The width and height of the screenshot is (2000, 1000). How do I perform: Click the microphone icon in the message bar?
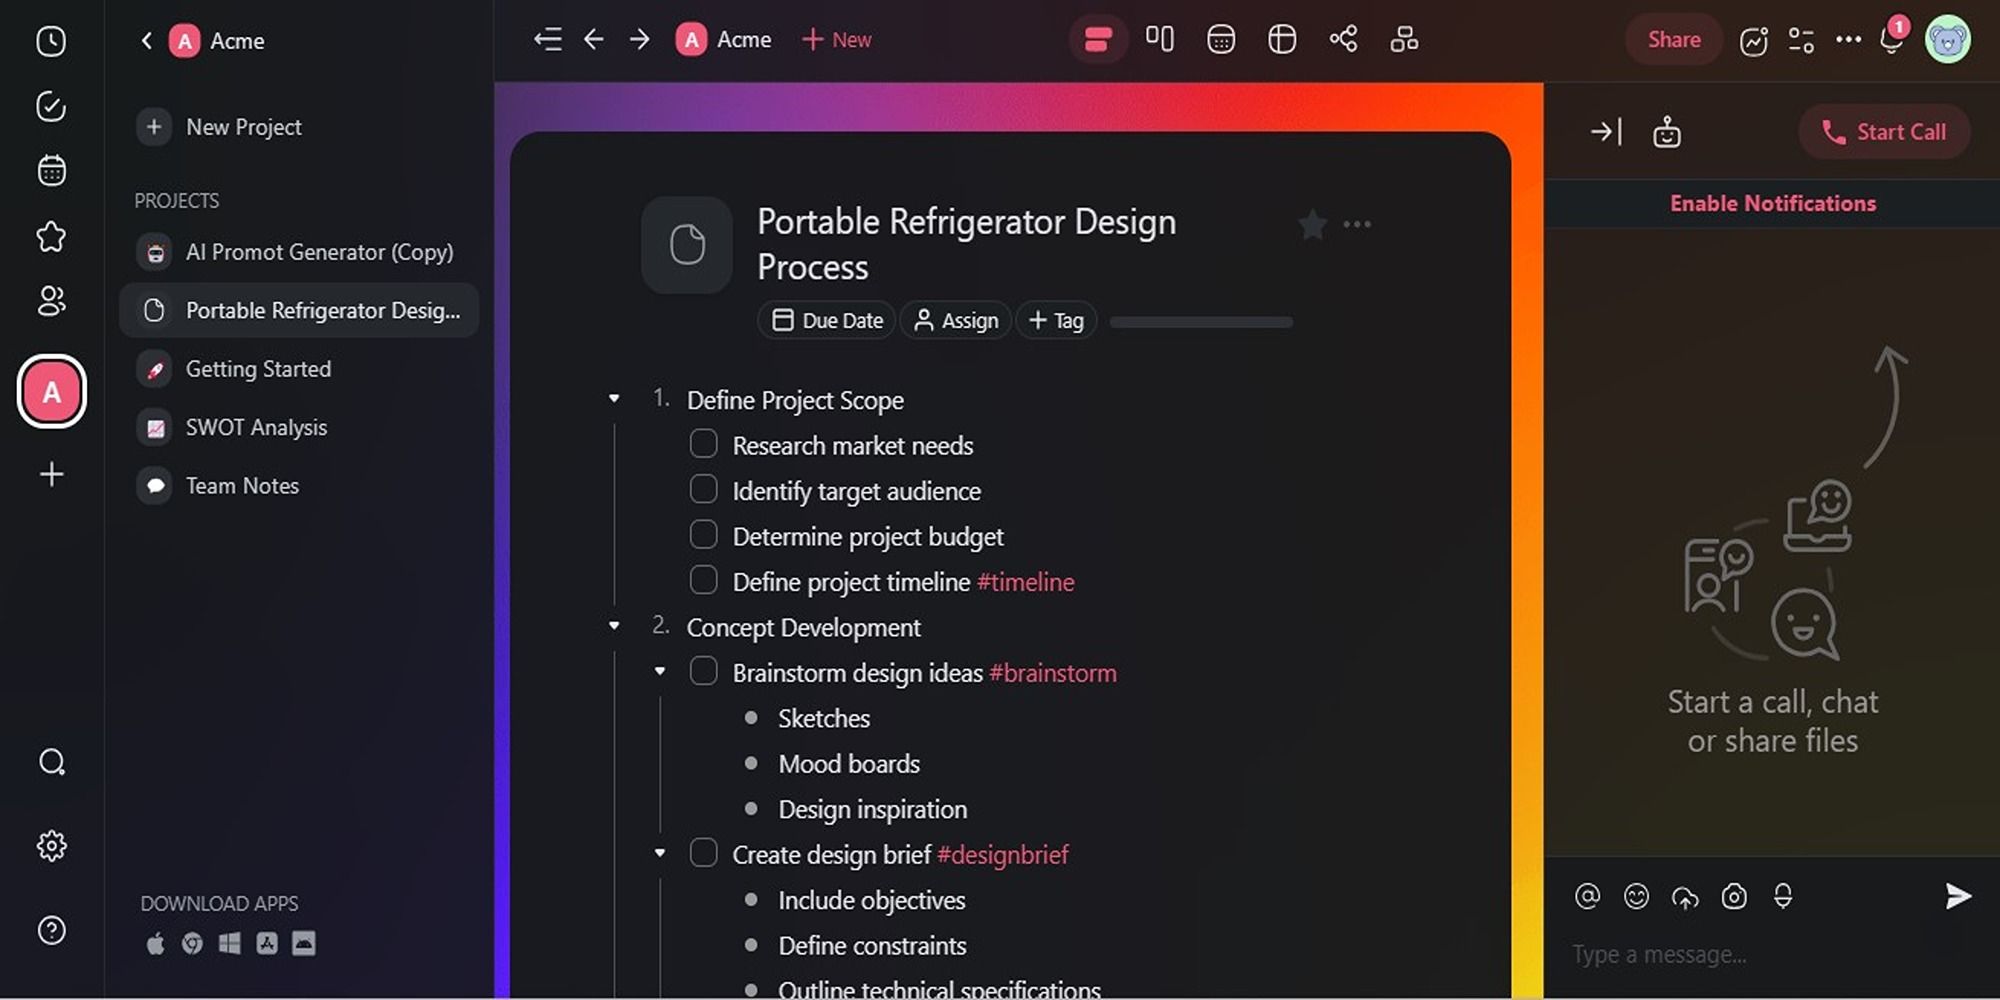click(x=1785, y=897)
